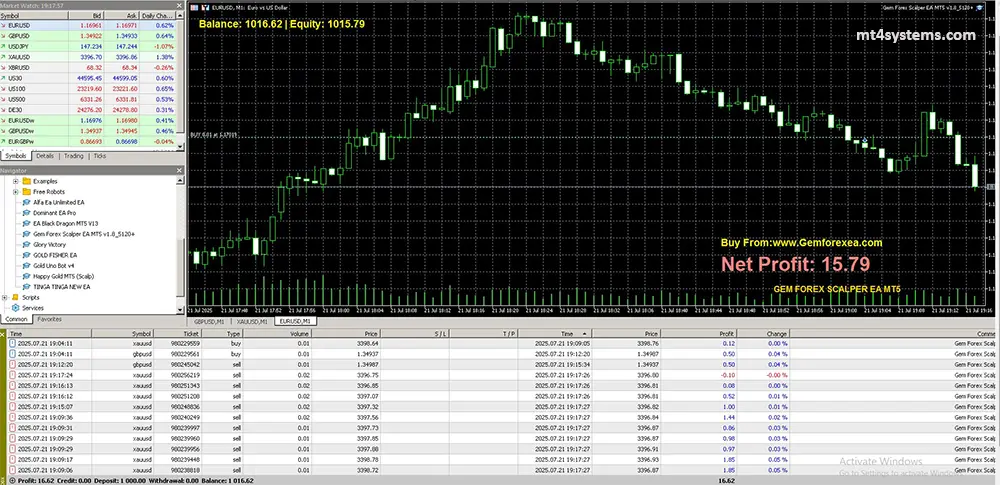Click the Volume column header in history
This screenshot has height=485, width=1000.
click(x=276, y=334)
